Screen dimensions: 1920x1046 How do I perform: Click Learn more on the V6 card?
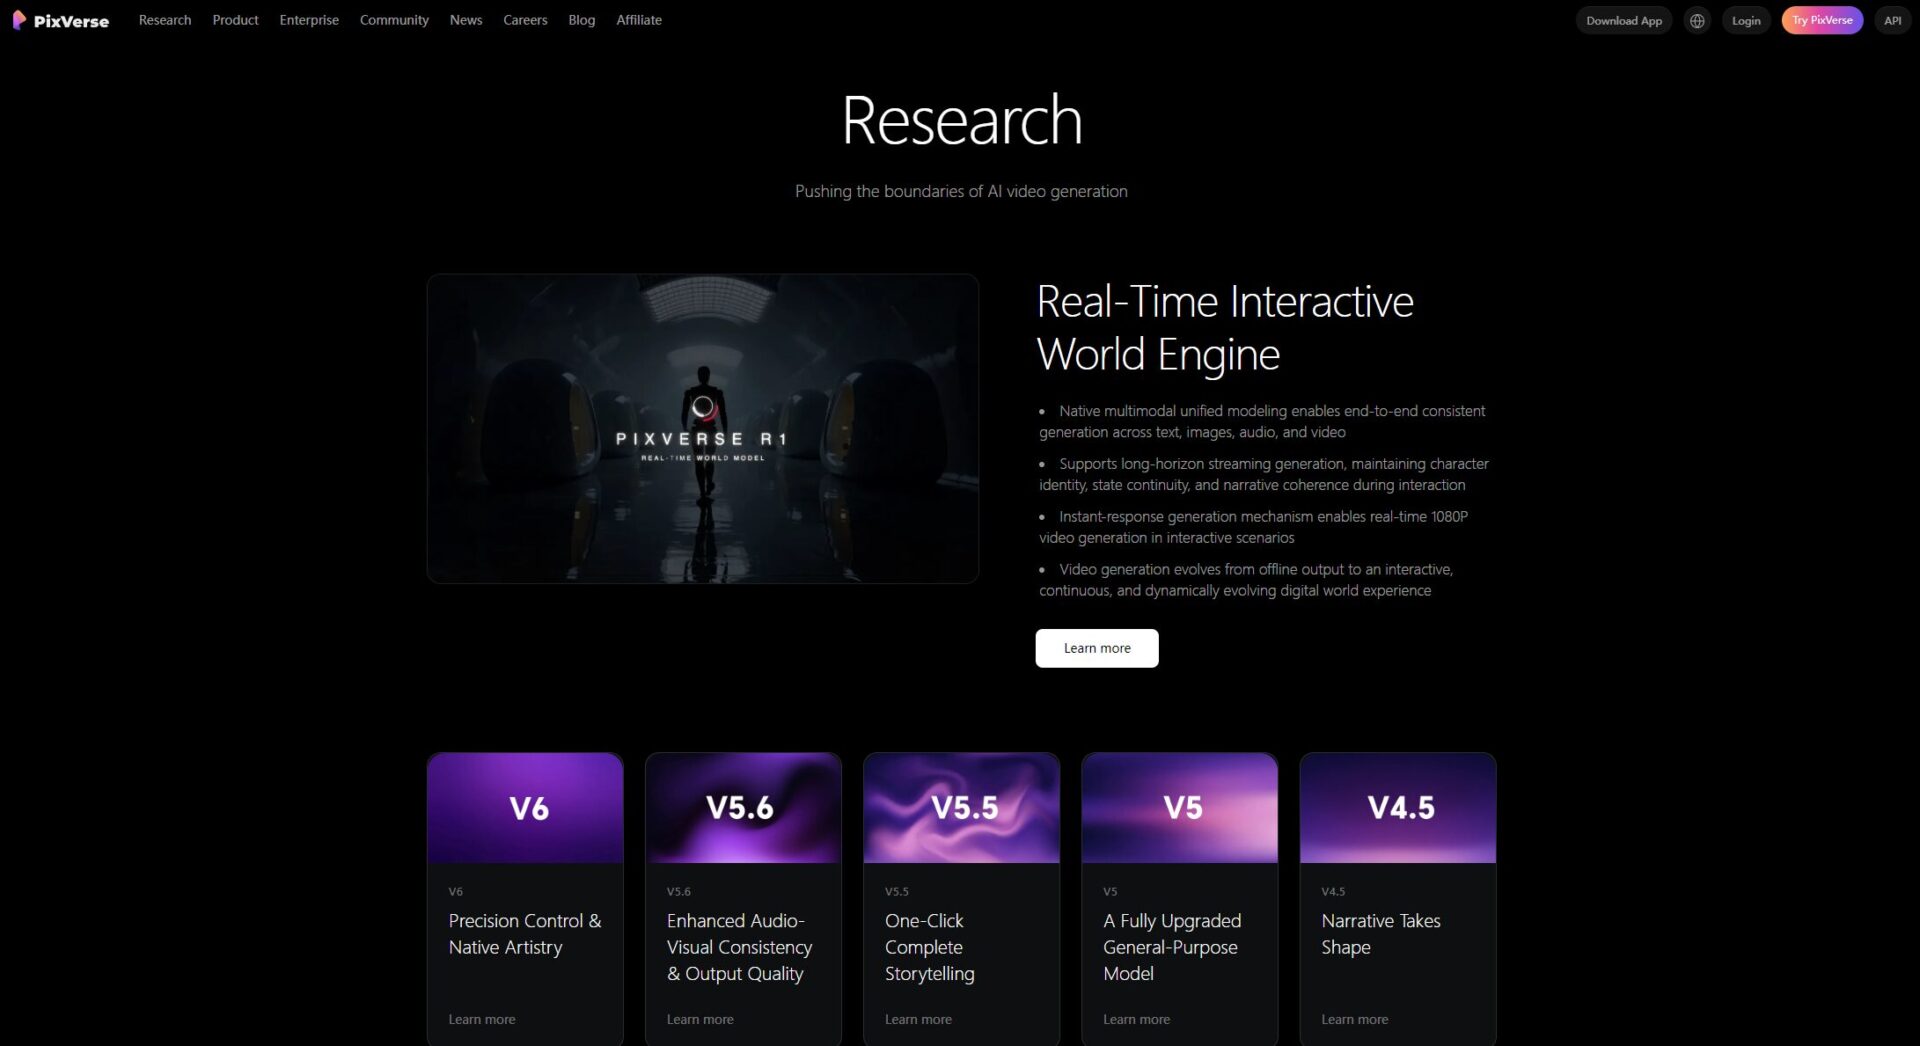coord(482,1019)
